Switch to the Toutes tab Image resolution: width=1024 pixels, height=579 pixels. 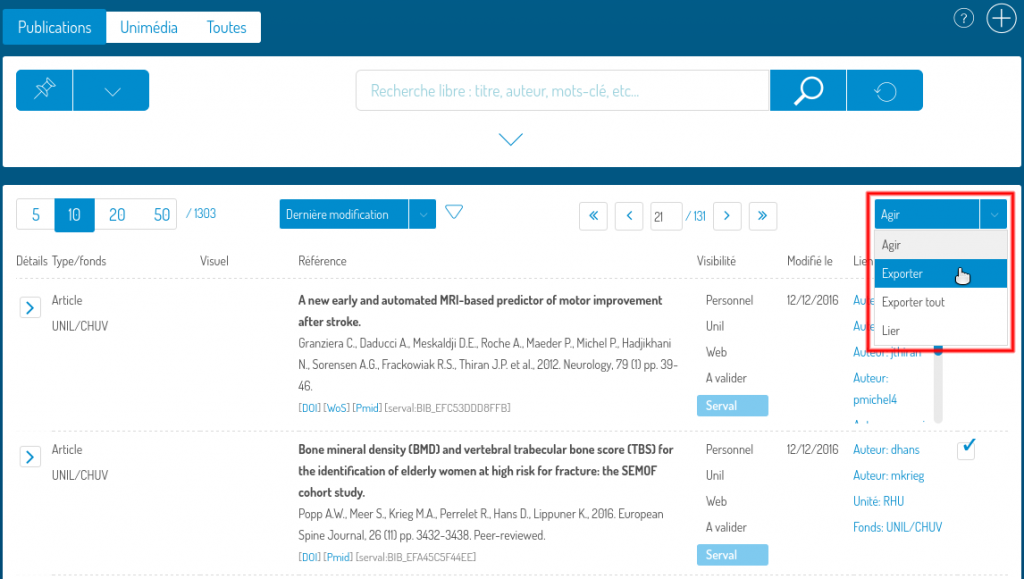coord(227,27)
